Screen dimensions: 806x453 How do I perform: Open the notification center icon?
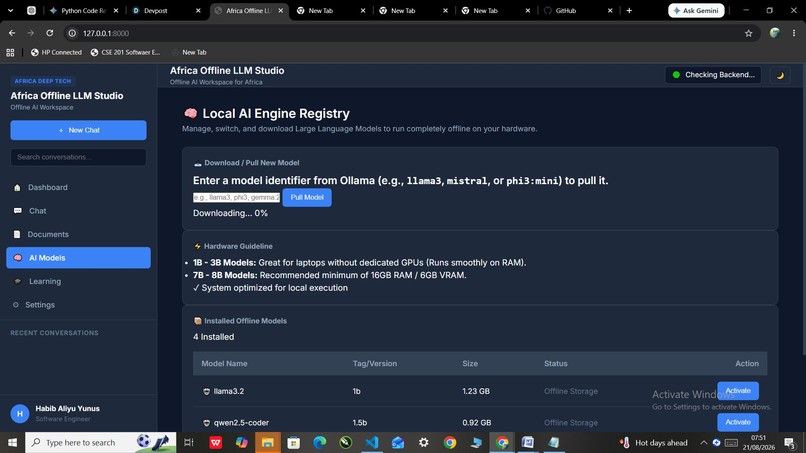pos(790,442)
